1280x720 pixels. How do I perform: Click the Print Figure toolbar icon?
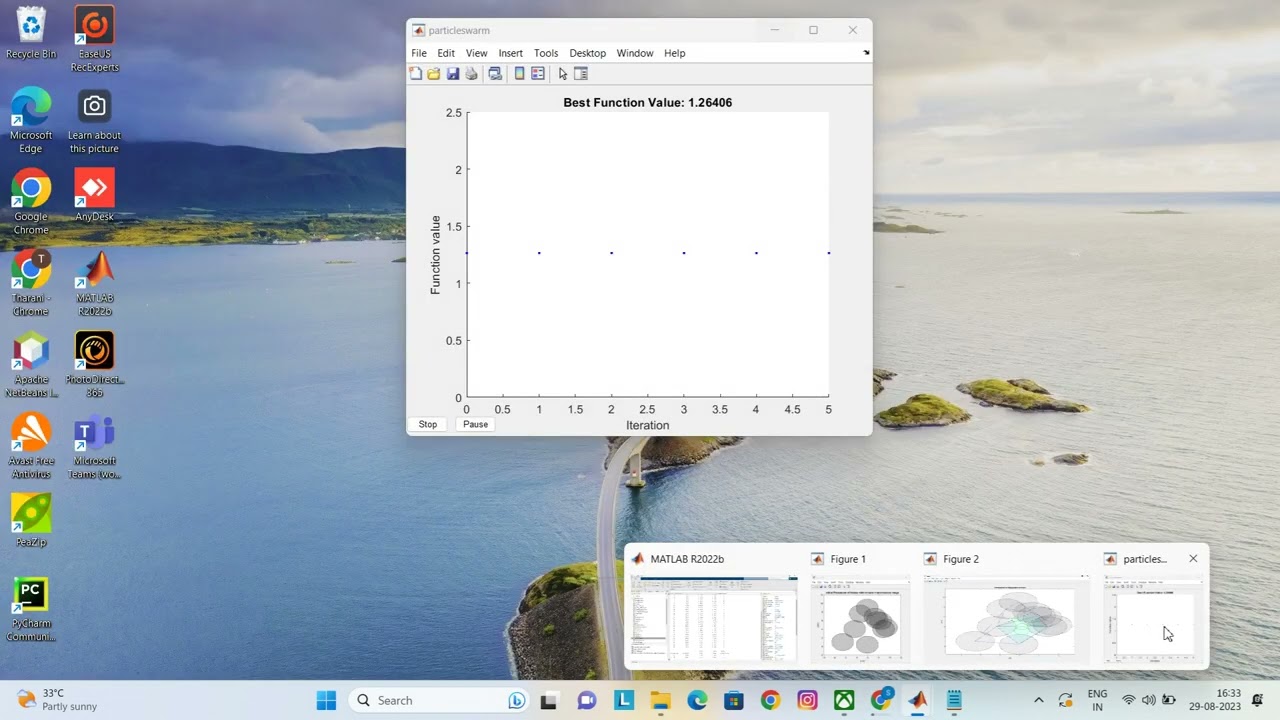click(x=471, y=74)
